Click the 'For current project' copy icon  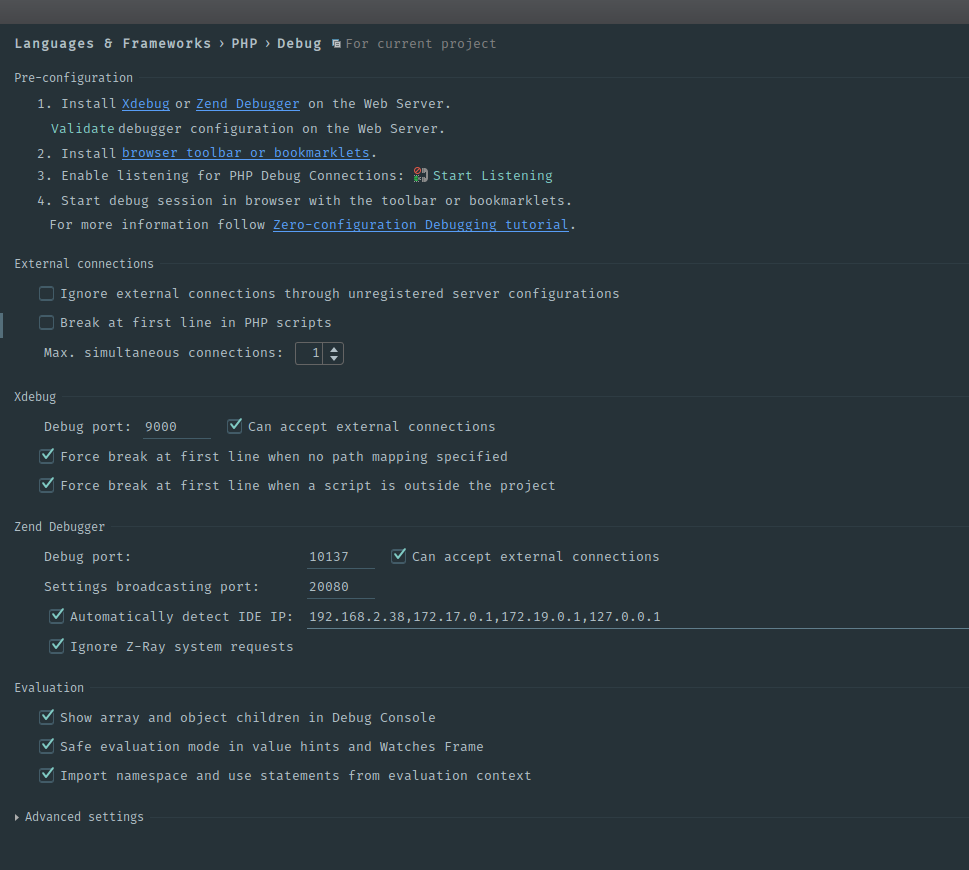click(336, 44)
